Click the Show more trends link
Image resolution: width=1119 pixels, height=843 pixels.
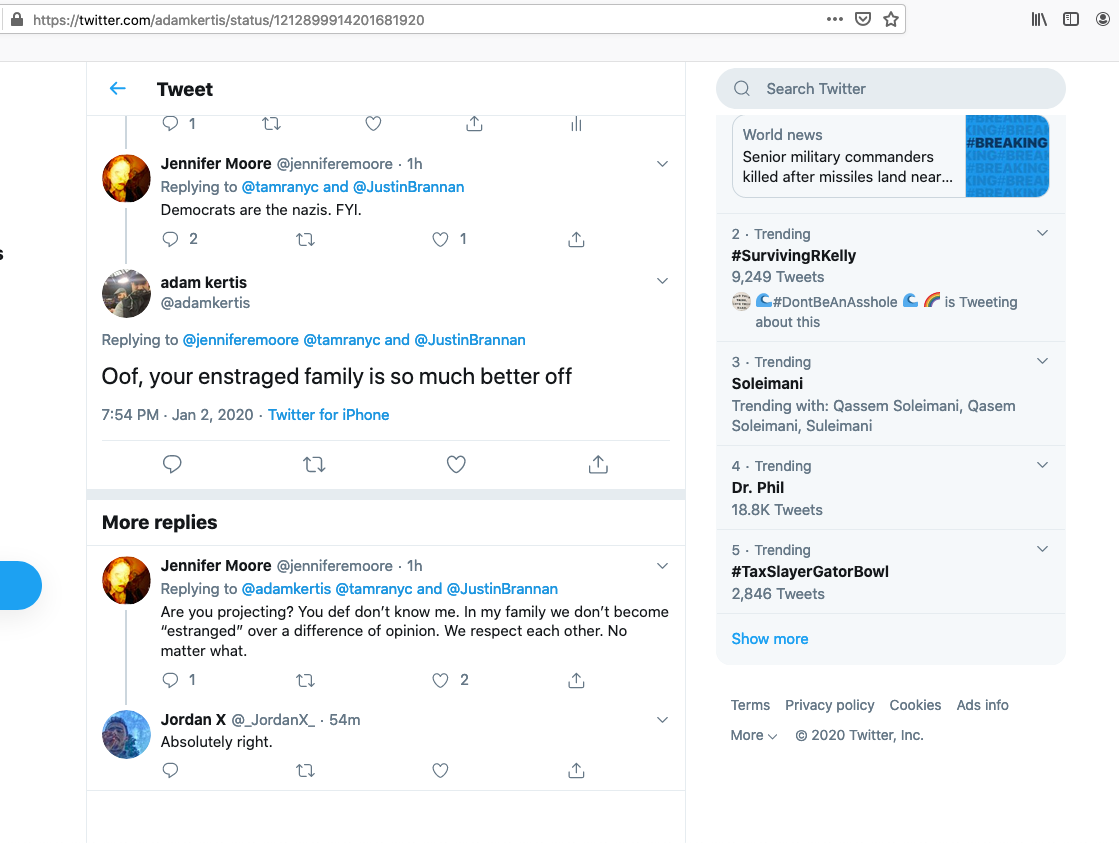tap(770, 639)
